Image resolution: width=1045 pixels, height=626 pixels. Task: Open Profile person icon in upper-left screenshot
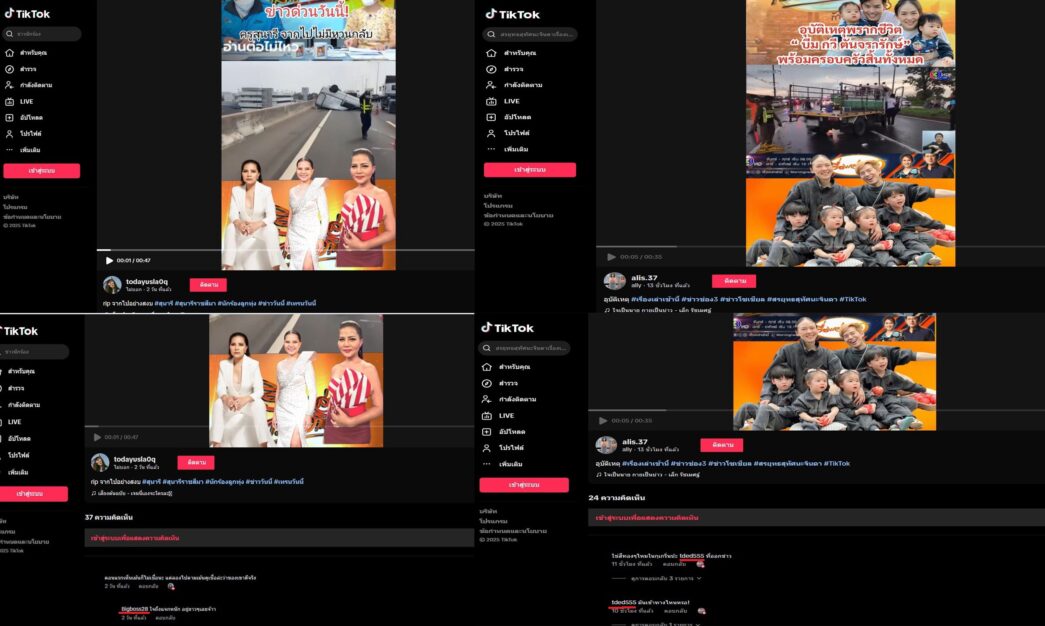coord(9,133)
